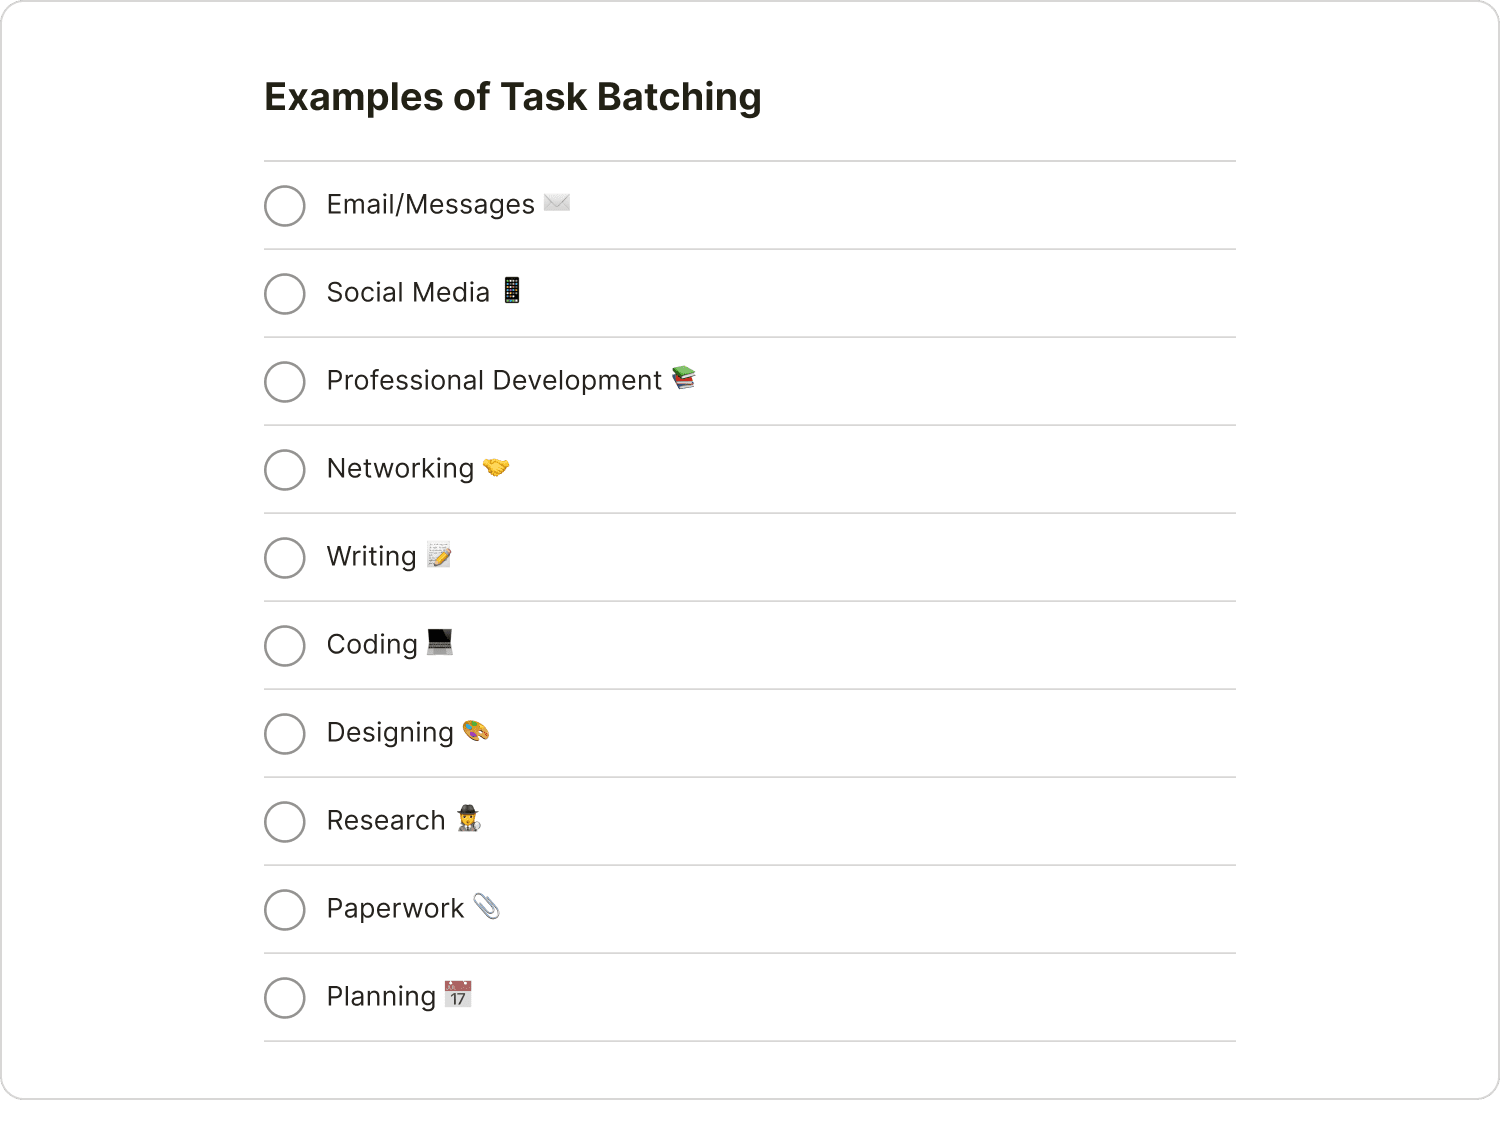This screenshot has width=1500, height=1129.
Task: Select the Professional Development checkbox
Action: tap(284, 382)
